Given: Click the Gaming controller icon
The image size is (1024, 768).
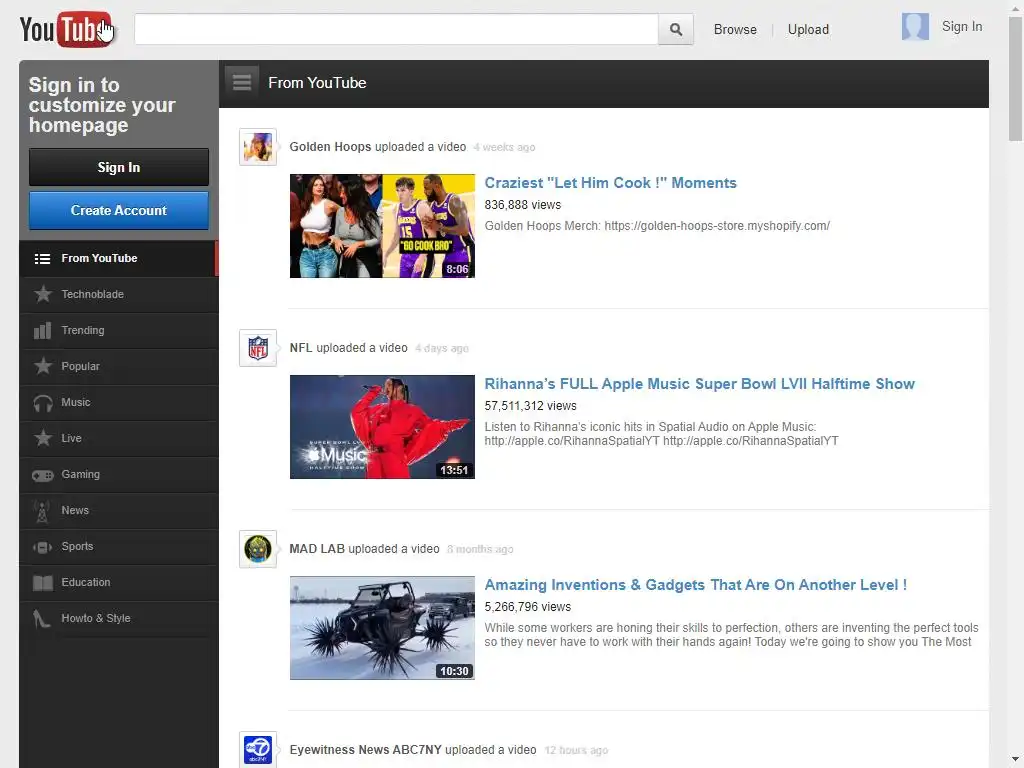Looking at the screenshot, I should (x=43, y=475).
